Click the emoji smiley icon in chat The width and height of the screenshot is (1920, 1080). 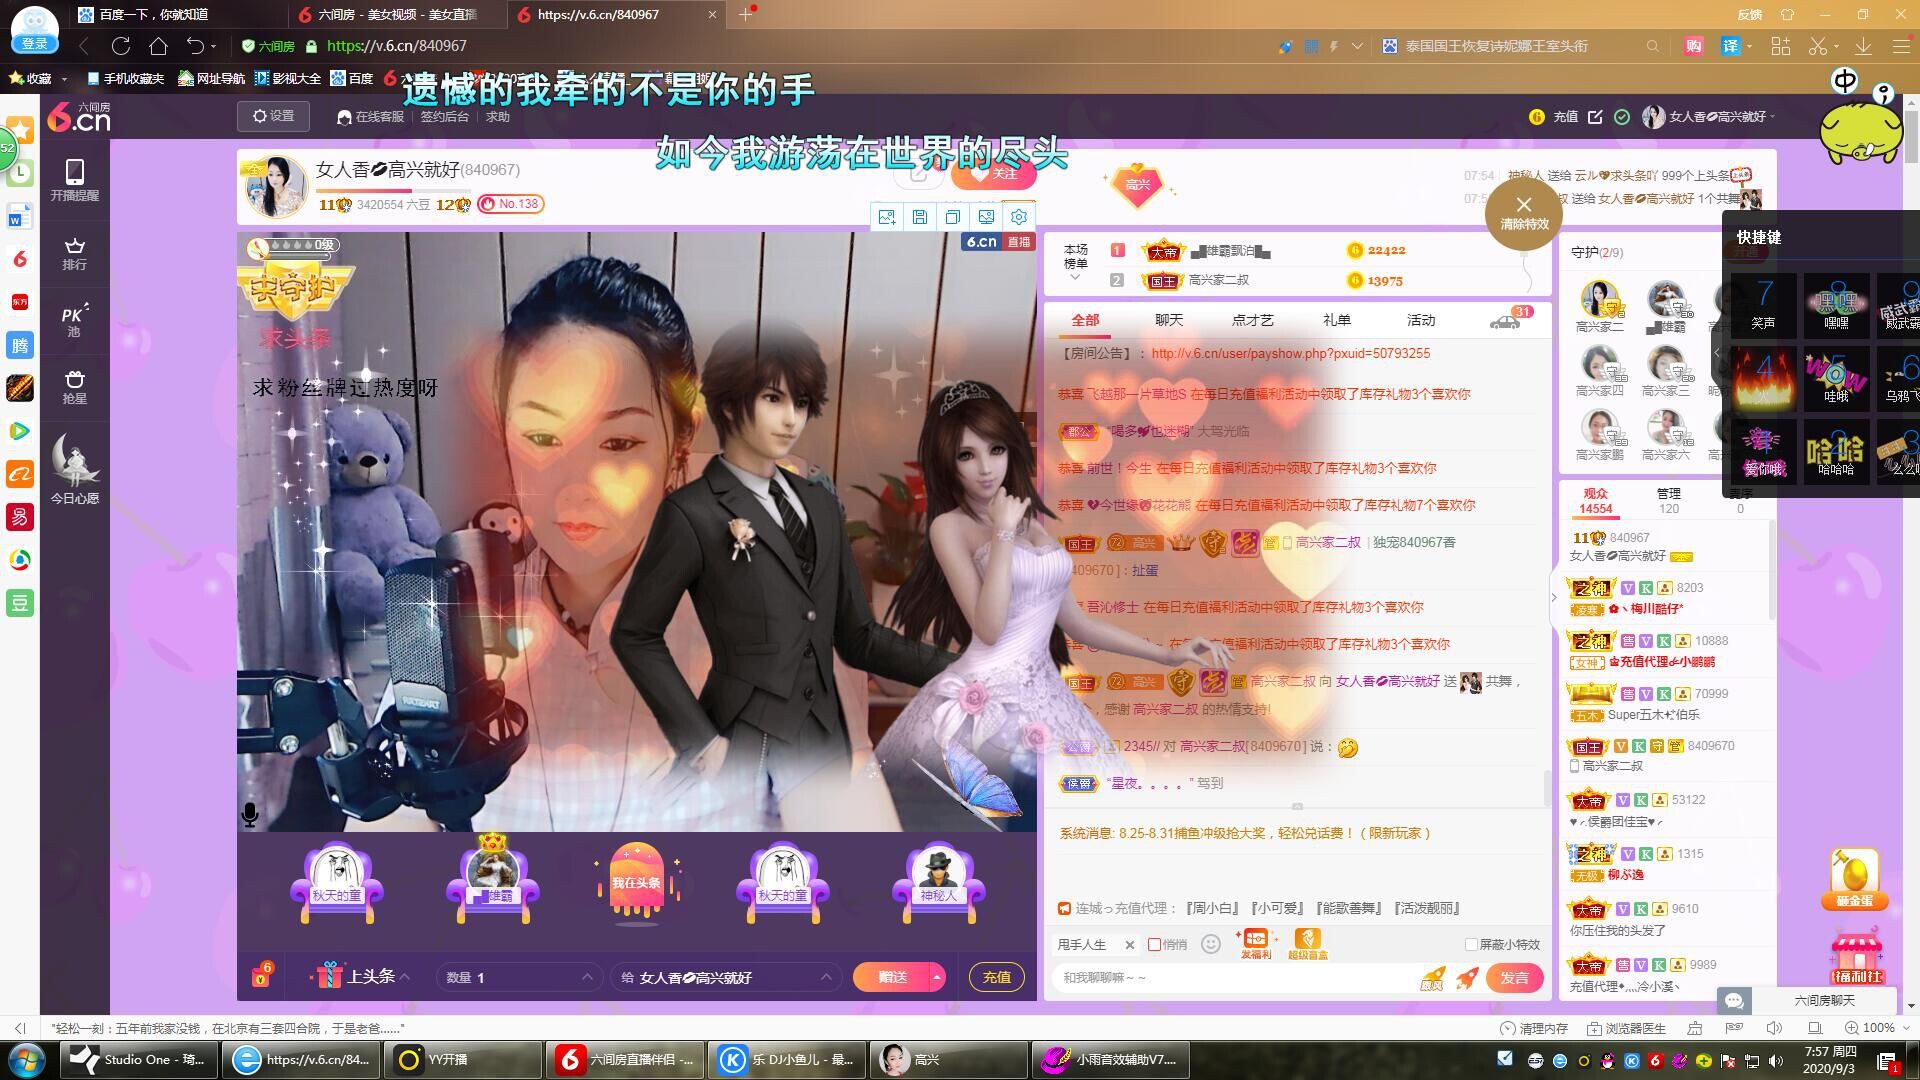[x=1211, y=944]
